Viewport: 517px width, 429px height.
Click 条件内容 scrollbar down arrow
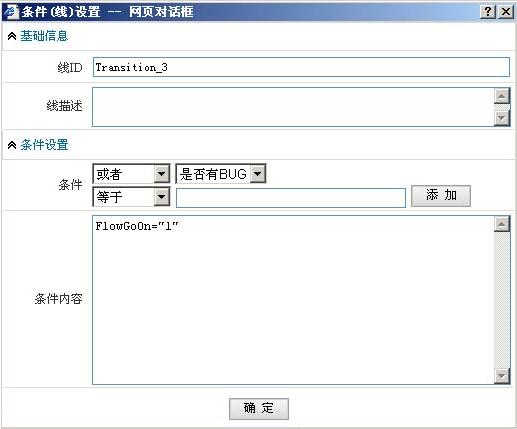pyautogui.click(x=502, y=376)
